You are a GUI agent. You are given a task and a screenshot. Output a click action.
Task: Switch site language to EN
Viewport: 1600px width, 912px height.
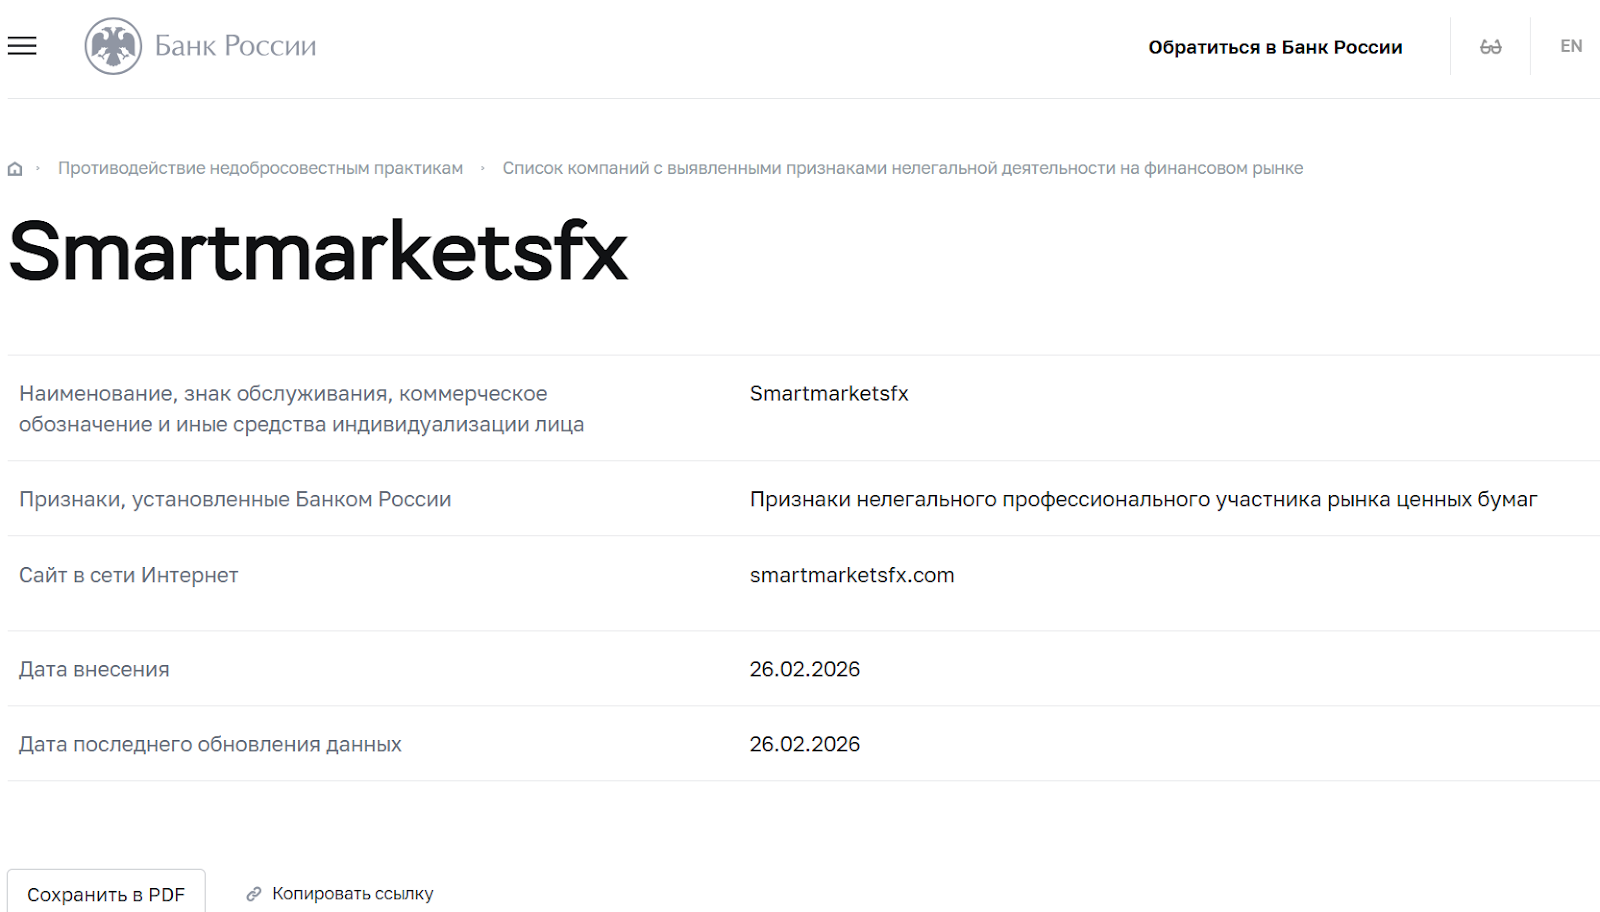click(1571, 46)
